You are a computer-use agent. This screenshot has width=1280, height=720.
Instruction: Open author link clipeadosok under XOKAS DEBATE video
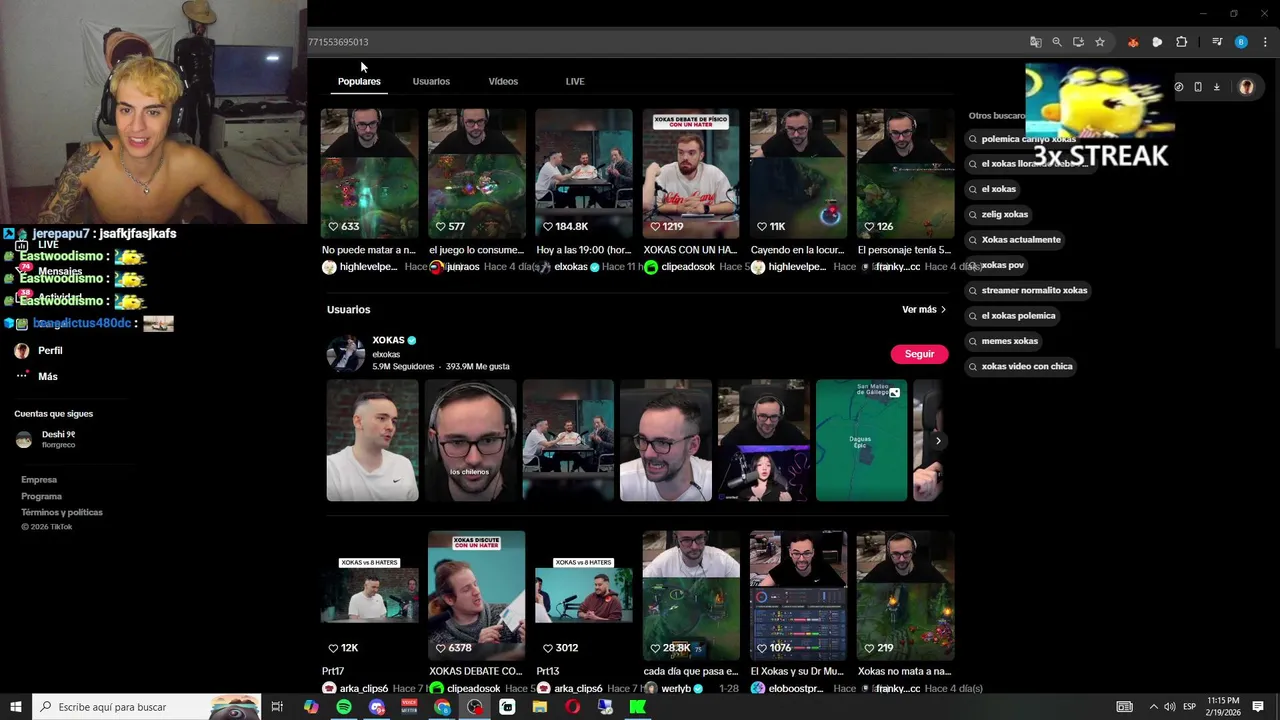[473, 688]
